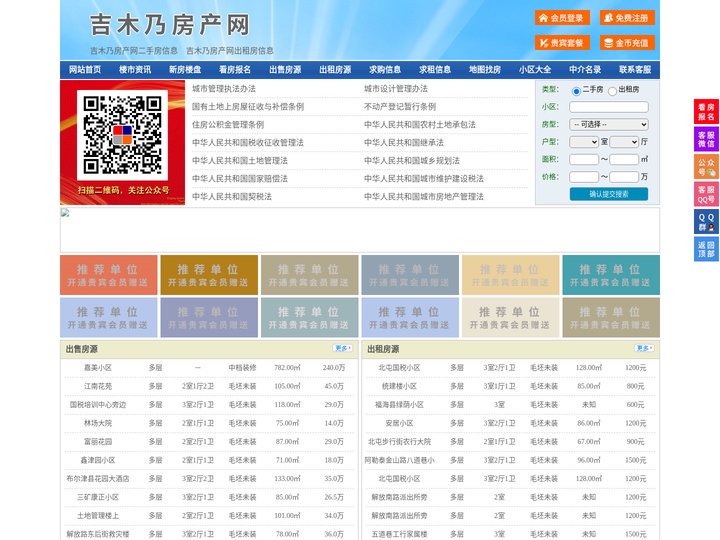Screen dimensions: 720x540
Task: Open 北屯步行街农行大院 rental listing
Action: (399, 442)
